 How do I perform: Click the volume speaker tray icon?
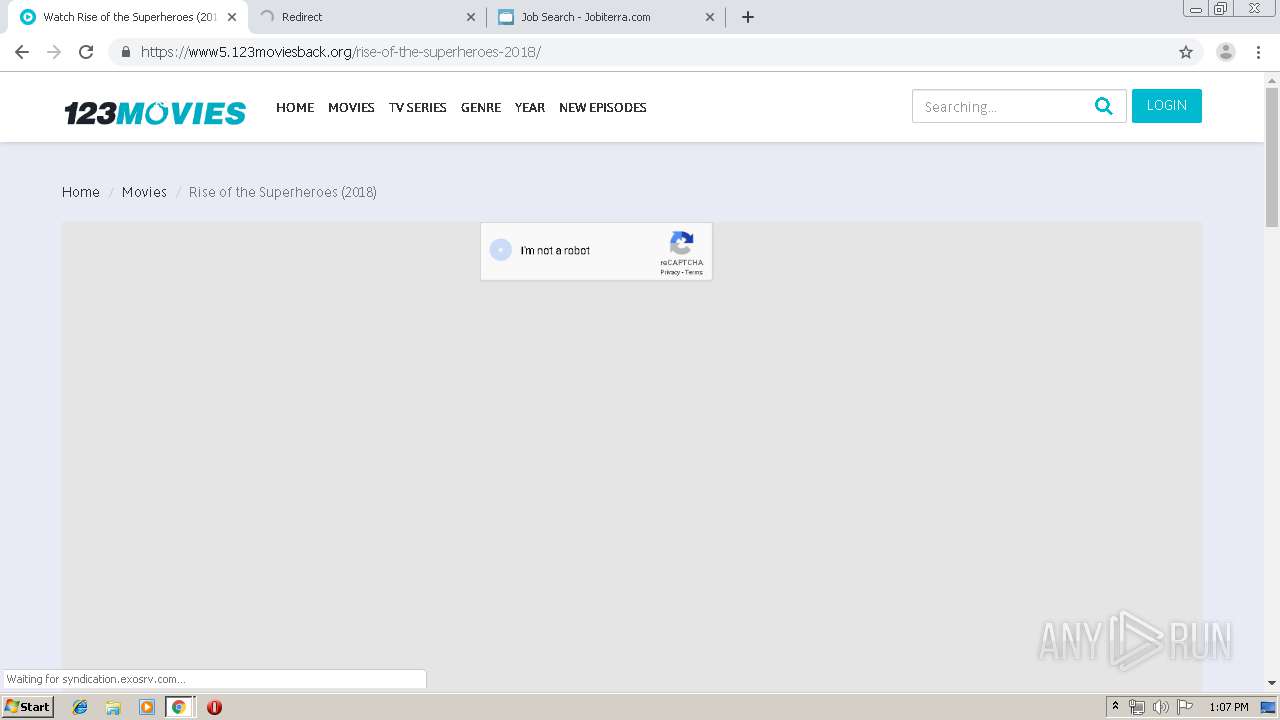[1160, 707]
